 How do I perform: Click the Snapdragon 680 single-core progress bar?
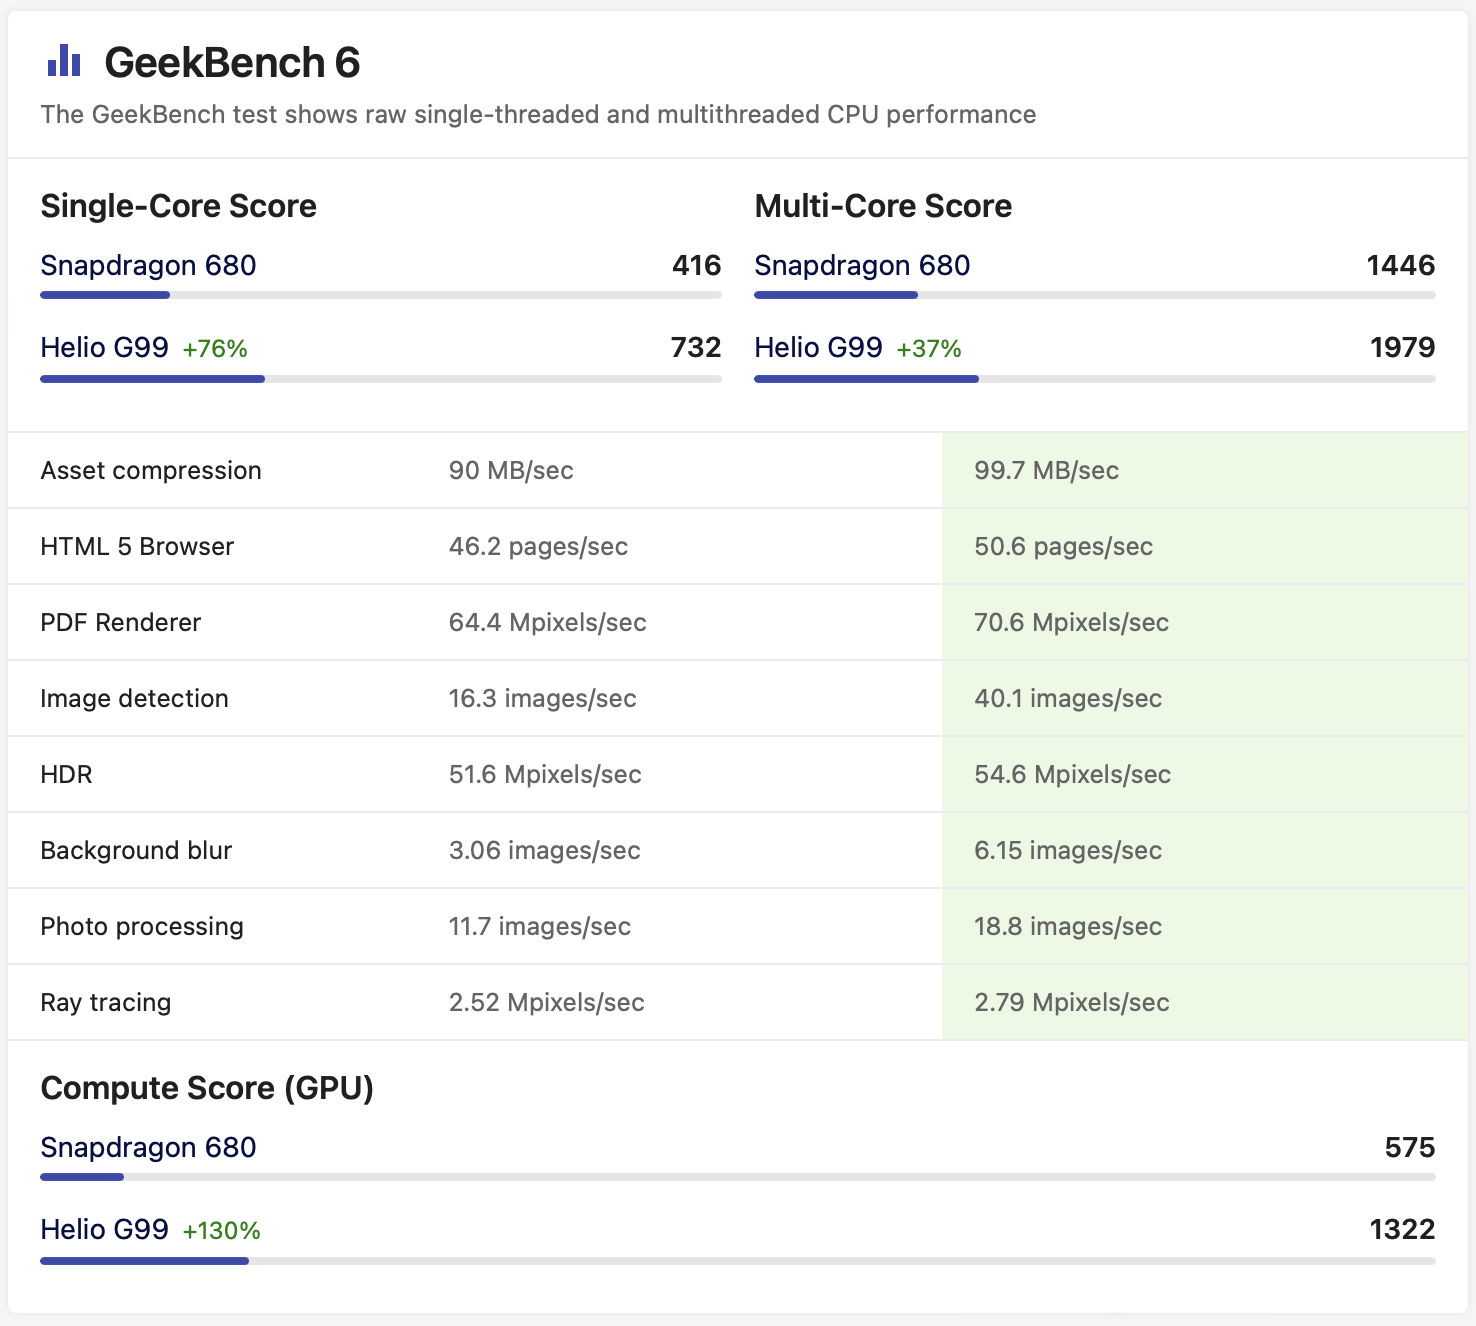(381, 295)
